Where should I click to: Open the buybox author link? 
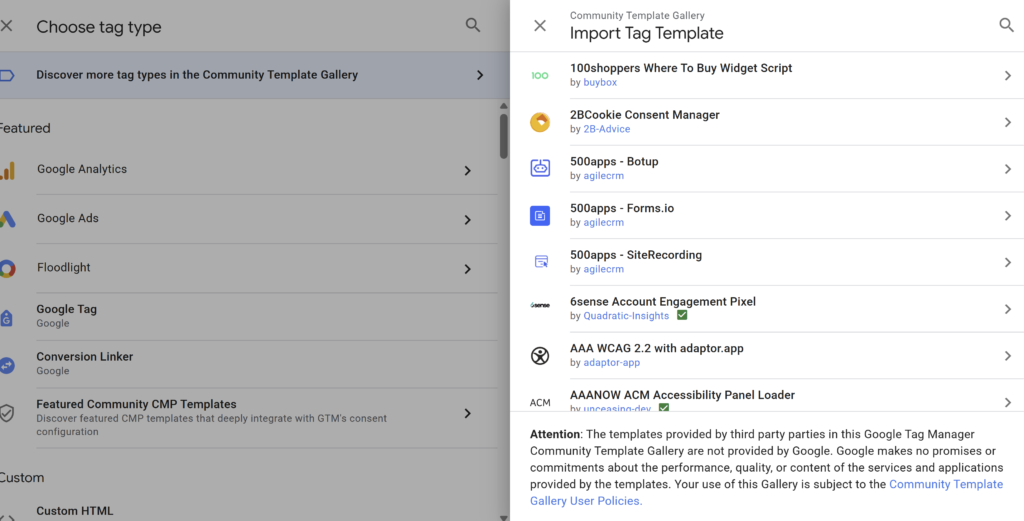pos(600,83)
